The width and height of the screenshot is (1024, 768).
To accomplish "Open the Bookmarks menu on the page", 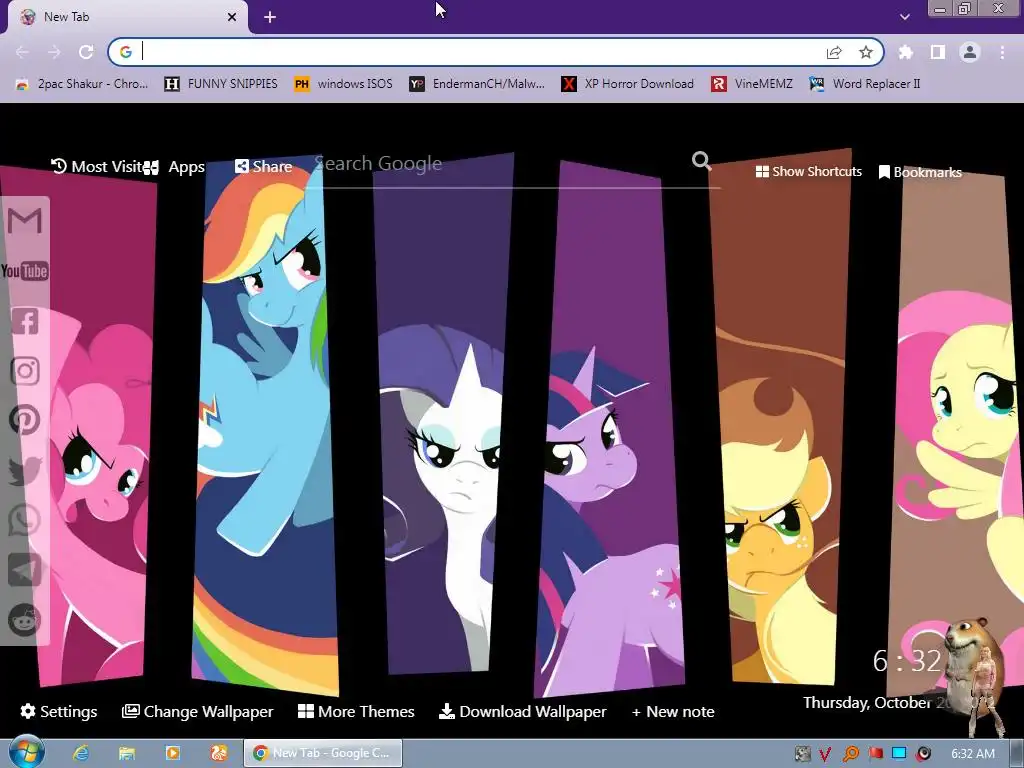I will pyautogui.click(x=920, y=172).
